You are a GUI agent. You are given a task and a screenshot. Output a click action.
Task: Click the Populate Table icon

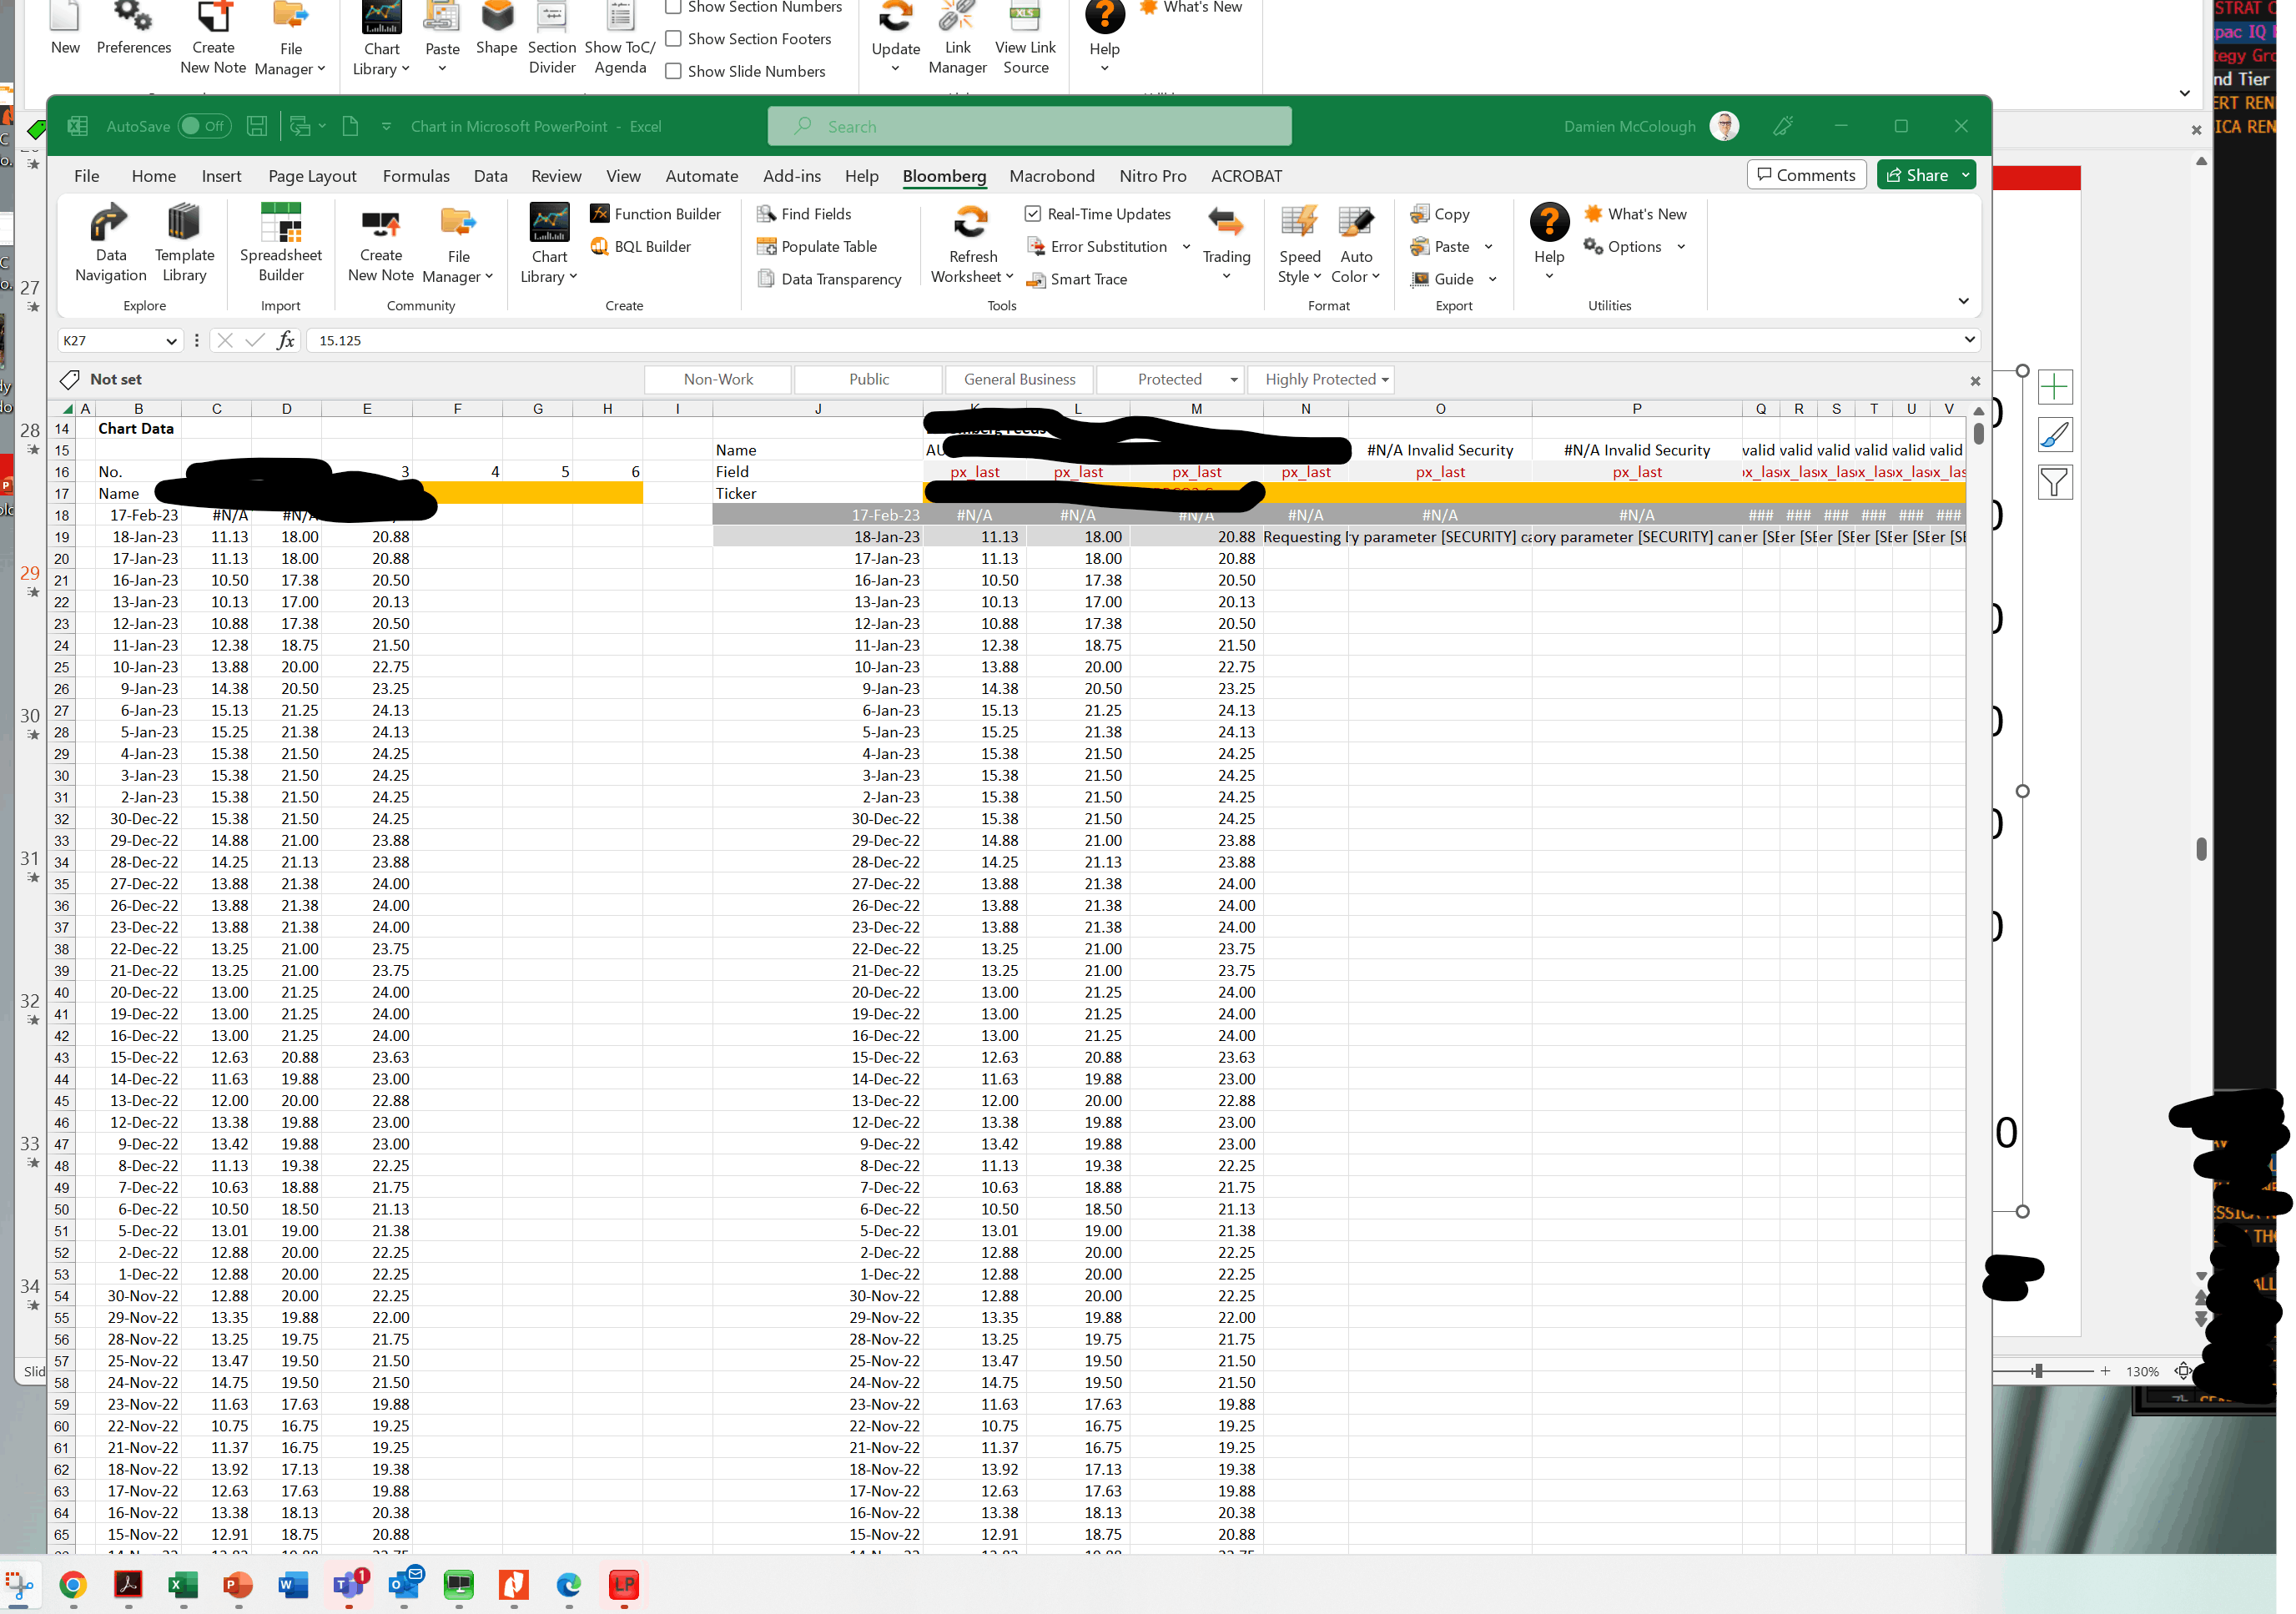pos(767,246)
